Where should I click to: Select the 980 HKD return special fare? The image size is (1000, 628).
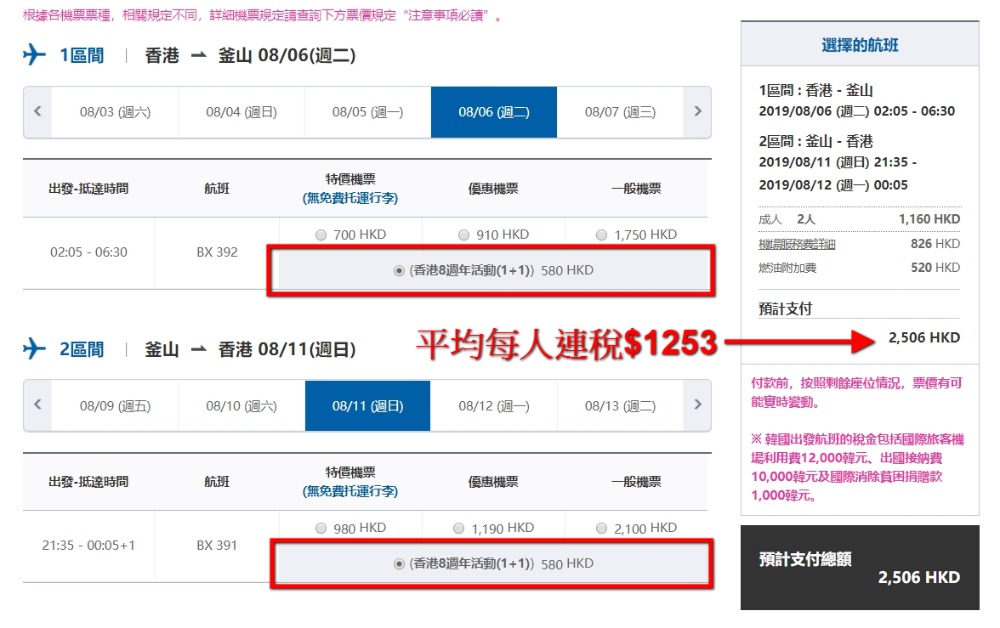[321, 528]
